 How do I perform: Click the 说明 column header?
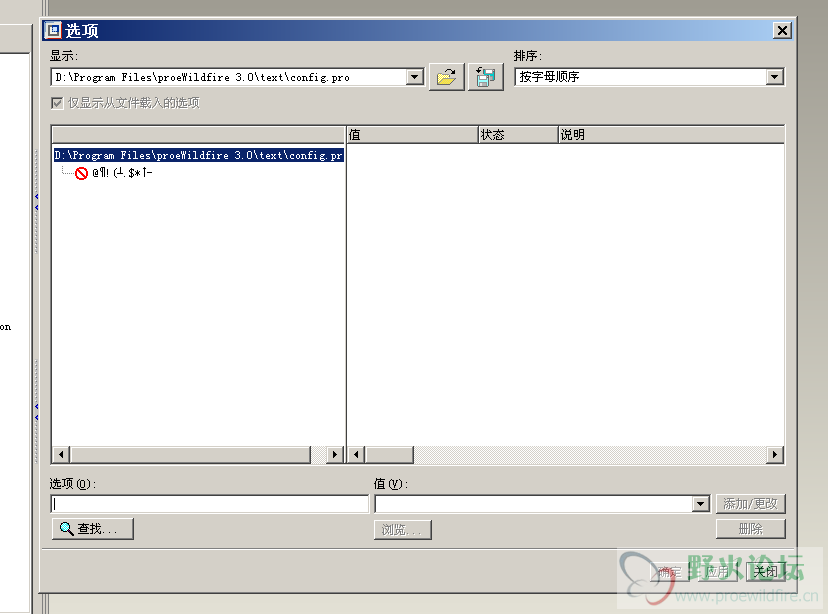pyautogui.click(x=671, y=135)
